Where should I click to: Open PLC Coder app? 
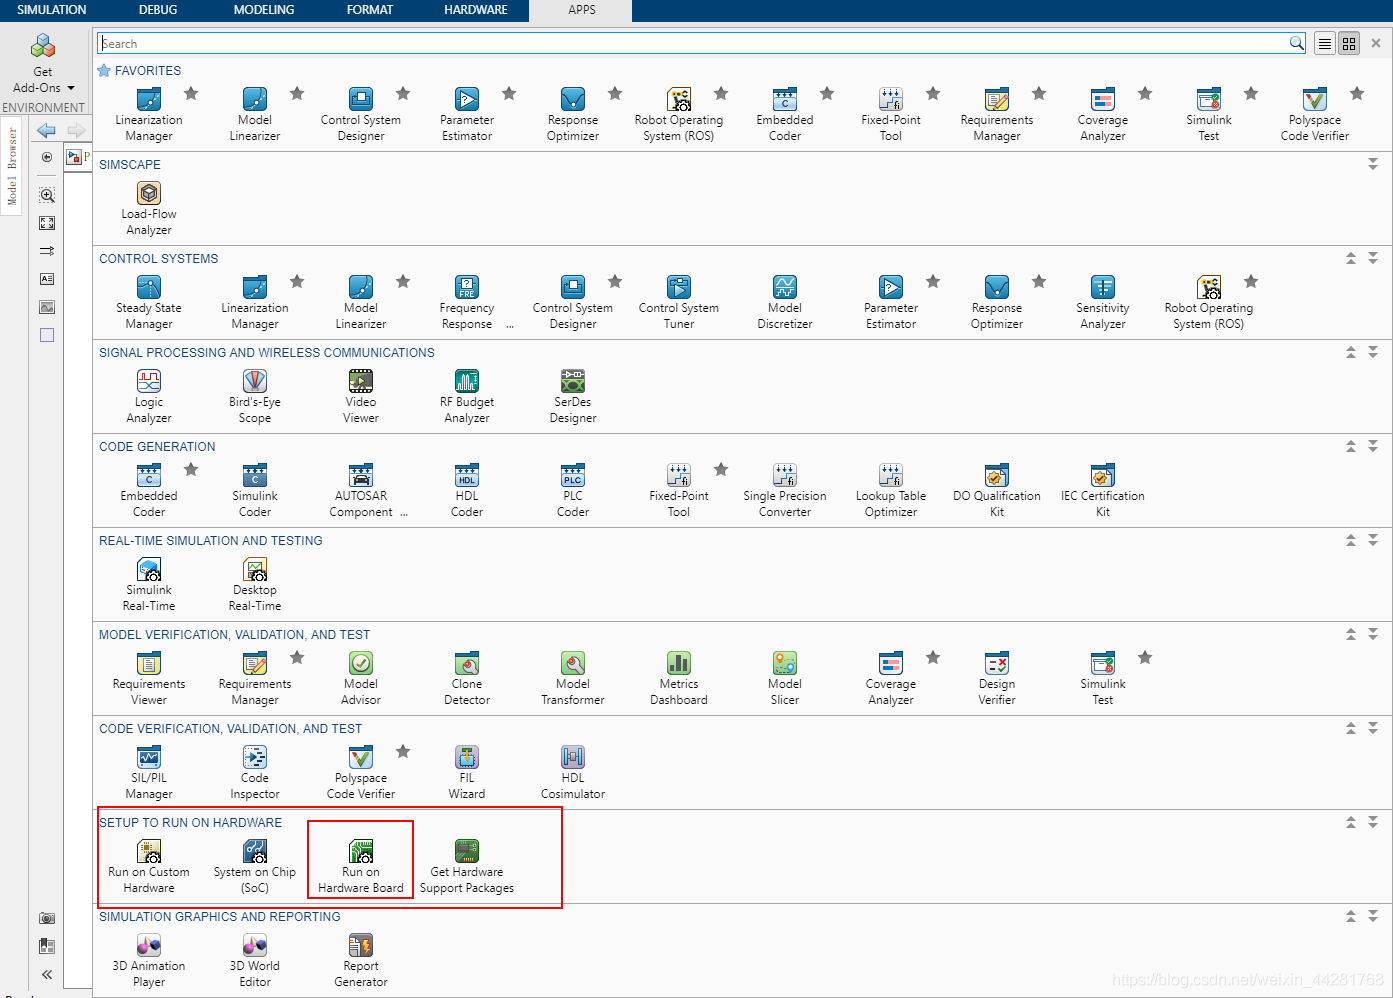click(573, 490)
